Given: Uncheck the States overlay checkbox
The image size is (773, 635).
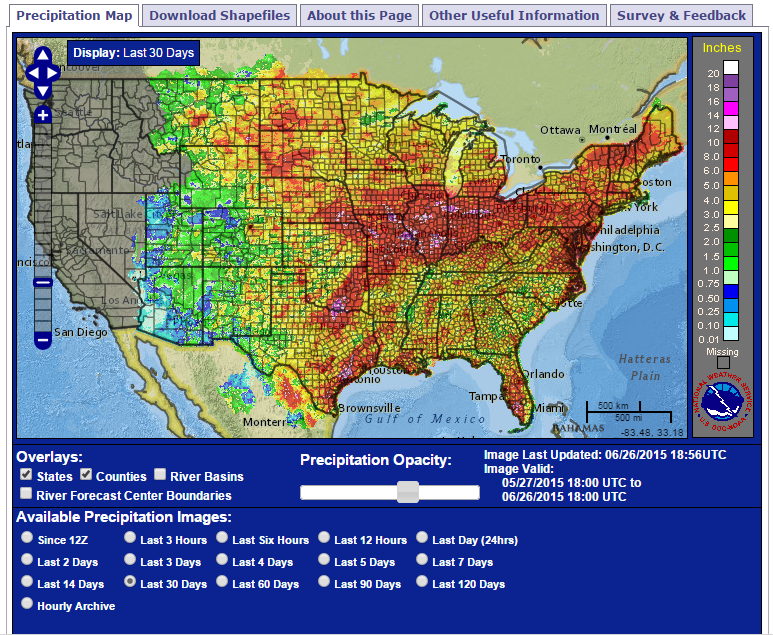Looking at the screenshot, I should 26,475.
